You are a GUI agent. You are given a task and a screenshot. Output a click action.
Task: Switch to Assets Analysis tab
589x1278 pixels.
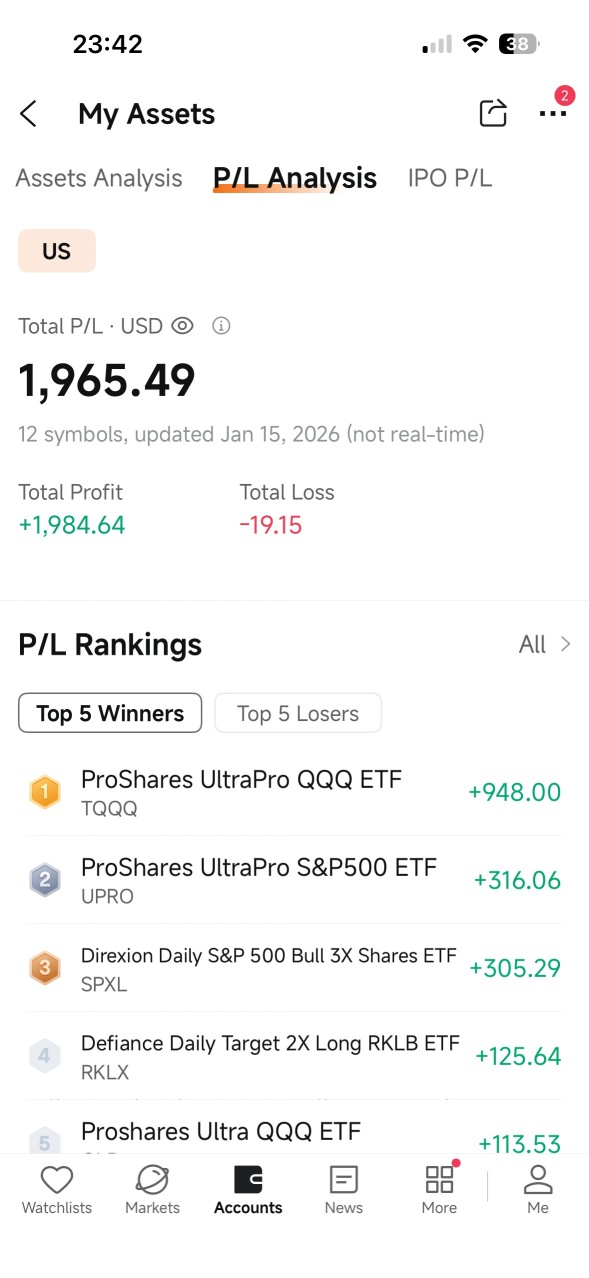pos(99,178)
